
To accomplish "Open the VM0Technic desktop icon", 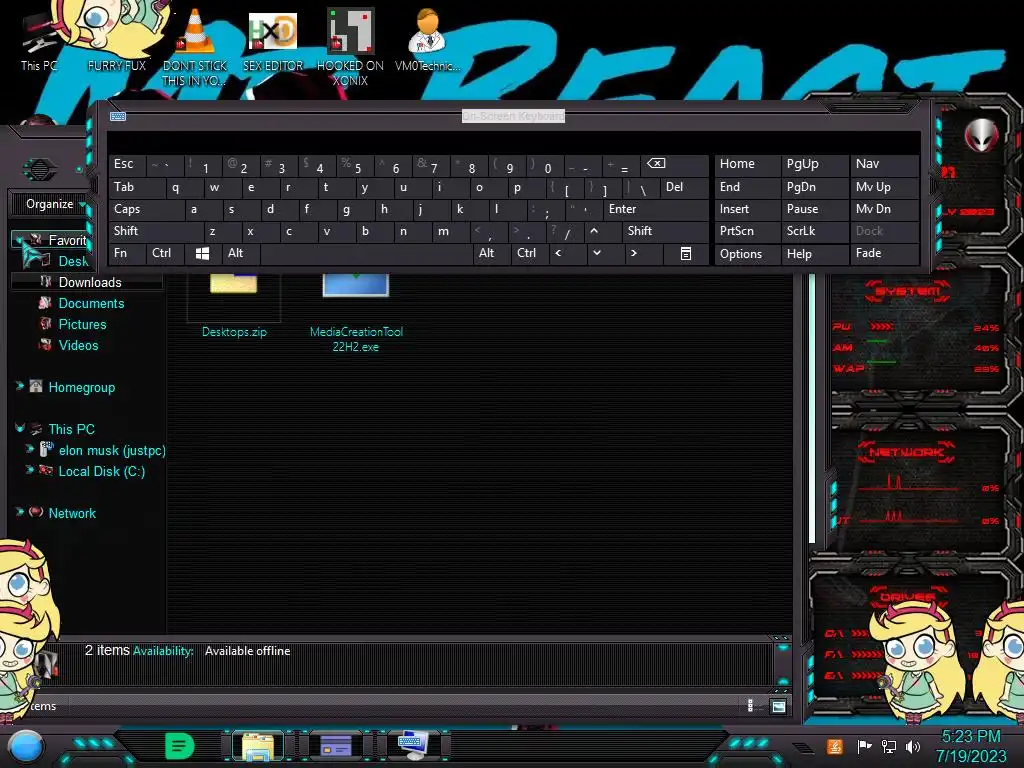I will point(427,40).
